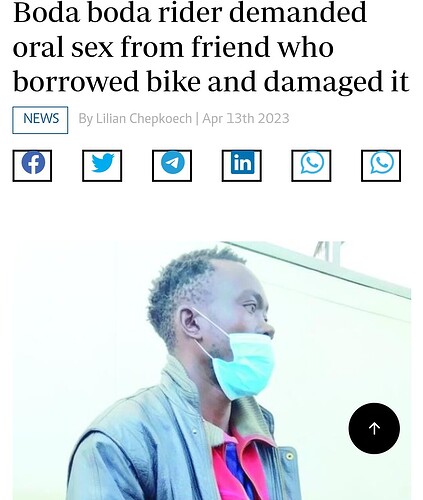Share the article via Twitter bird icon
The width and height of the screenshot is (423, 500).
pyautogui.click(x=102, y=166)
